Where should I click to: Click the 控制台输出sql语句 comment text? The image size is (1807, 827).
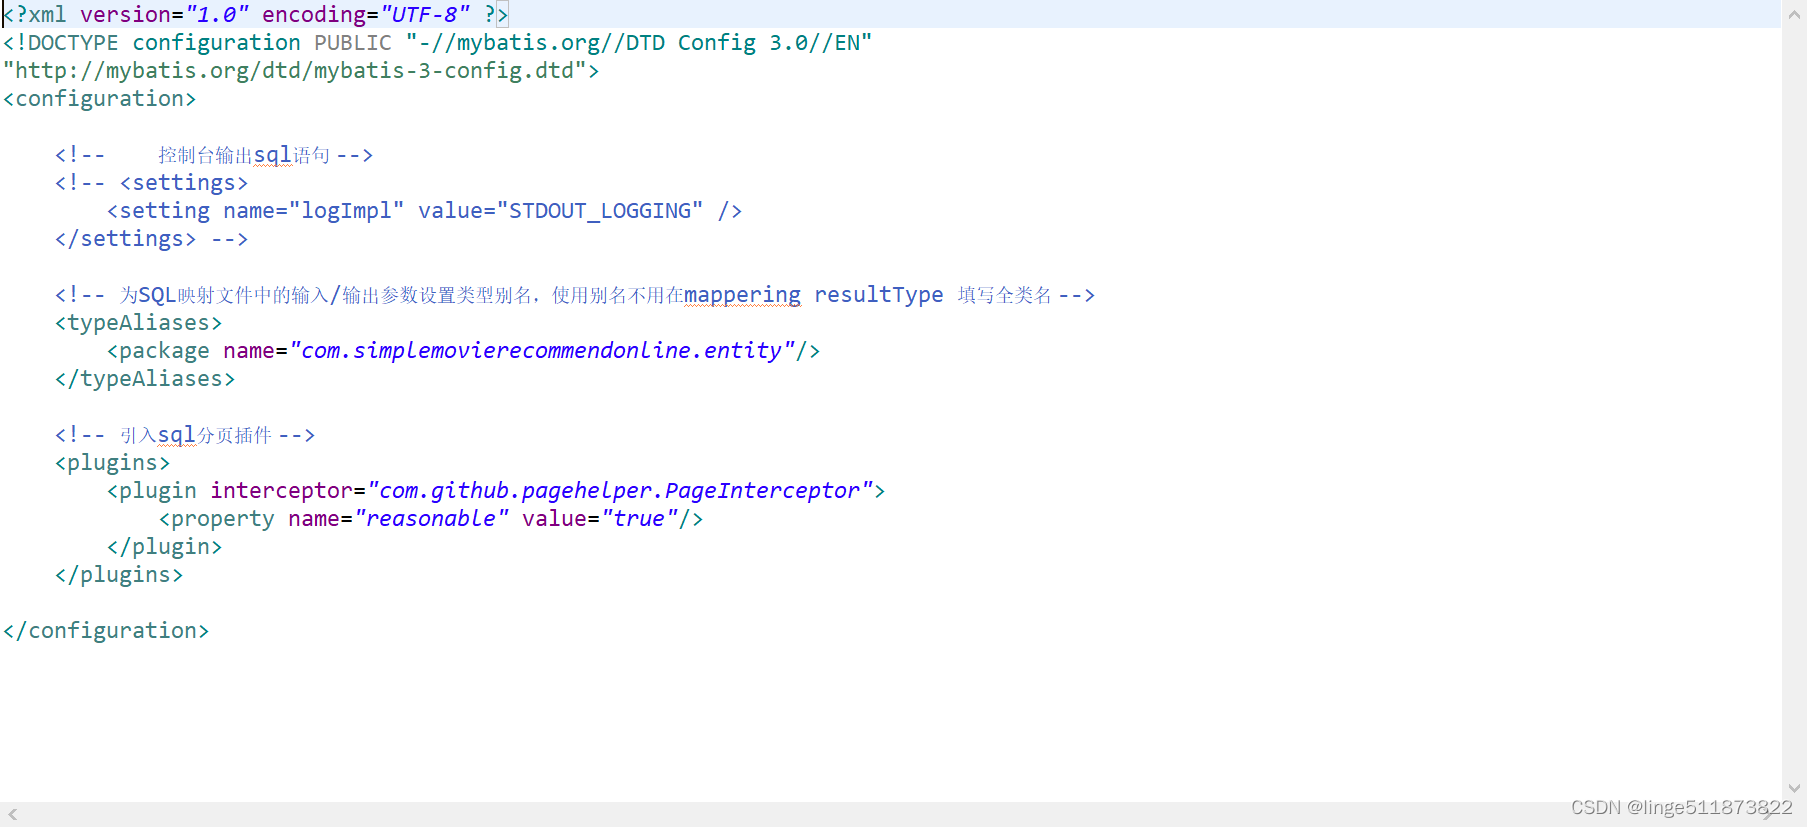click(244, 155)
